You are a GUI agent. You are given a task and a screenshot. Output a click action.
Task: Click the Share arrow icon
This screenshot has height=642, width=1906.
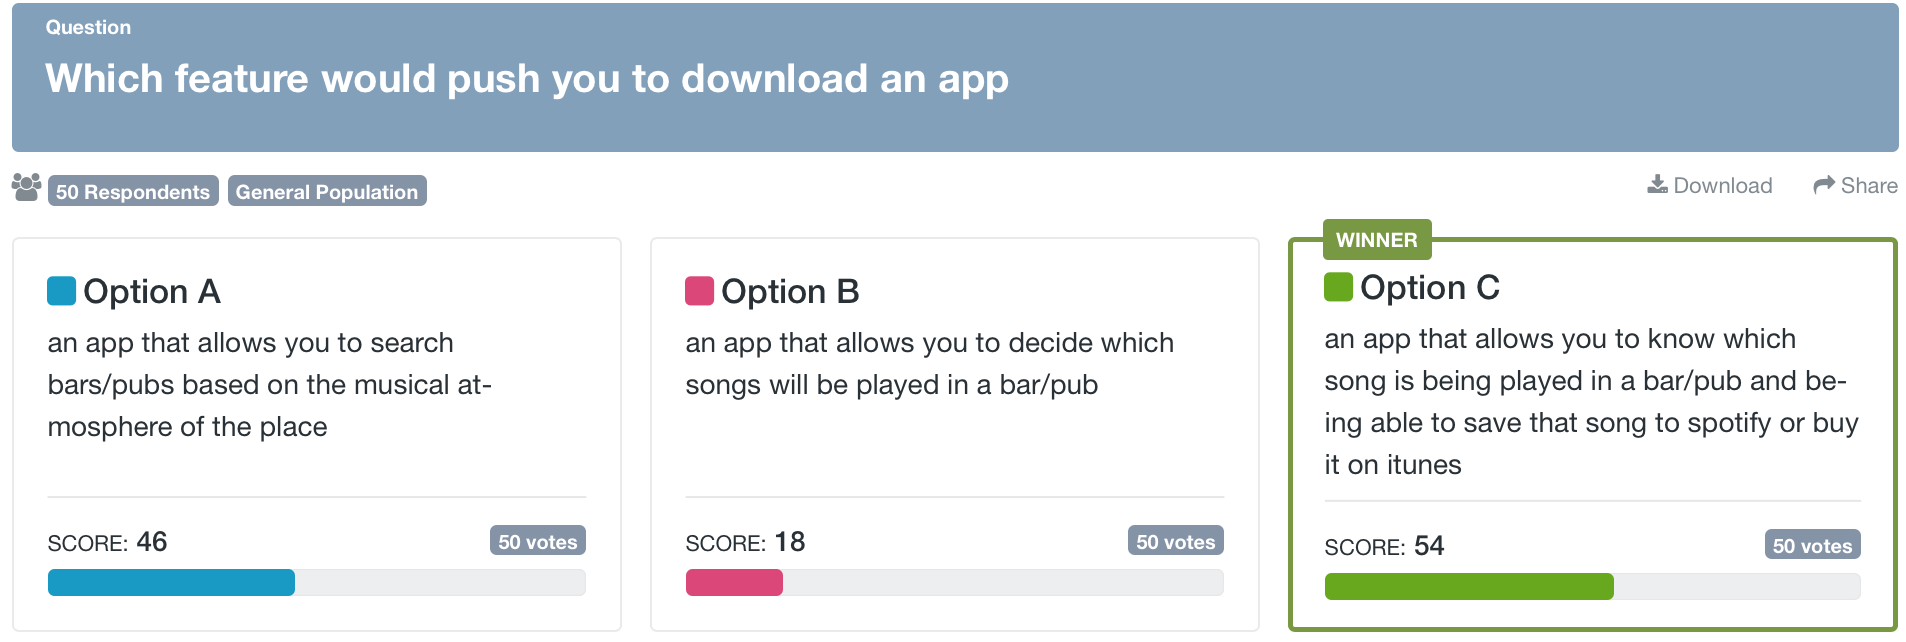coord(1824,185)
